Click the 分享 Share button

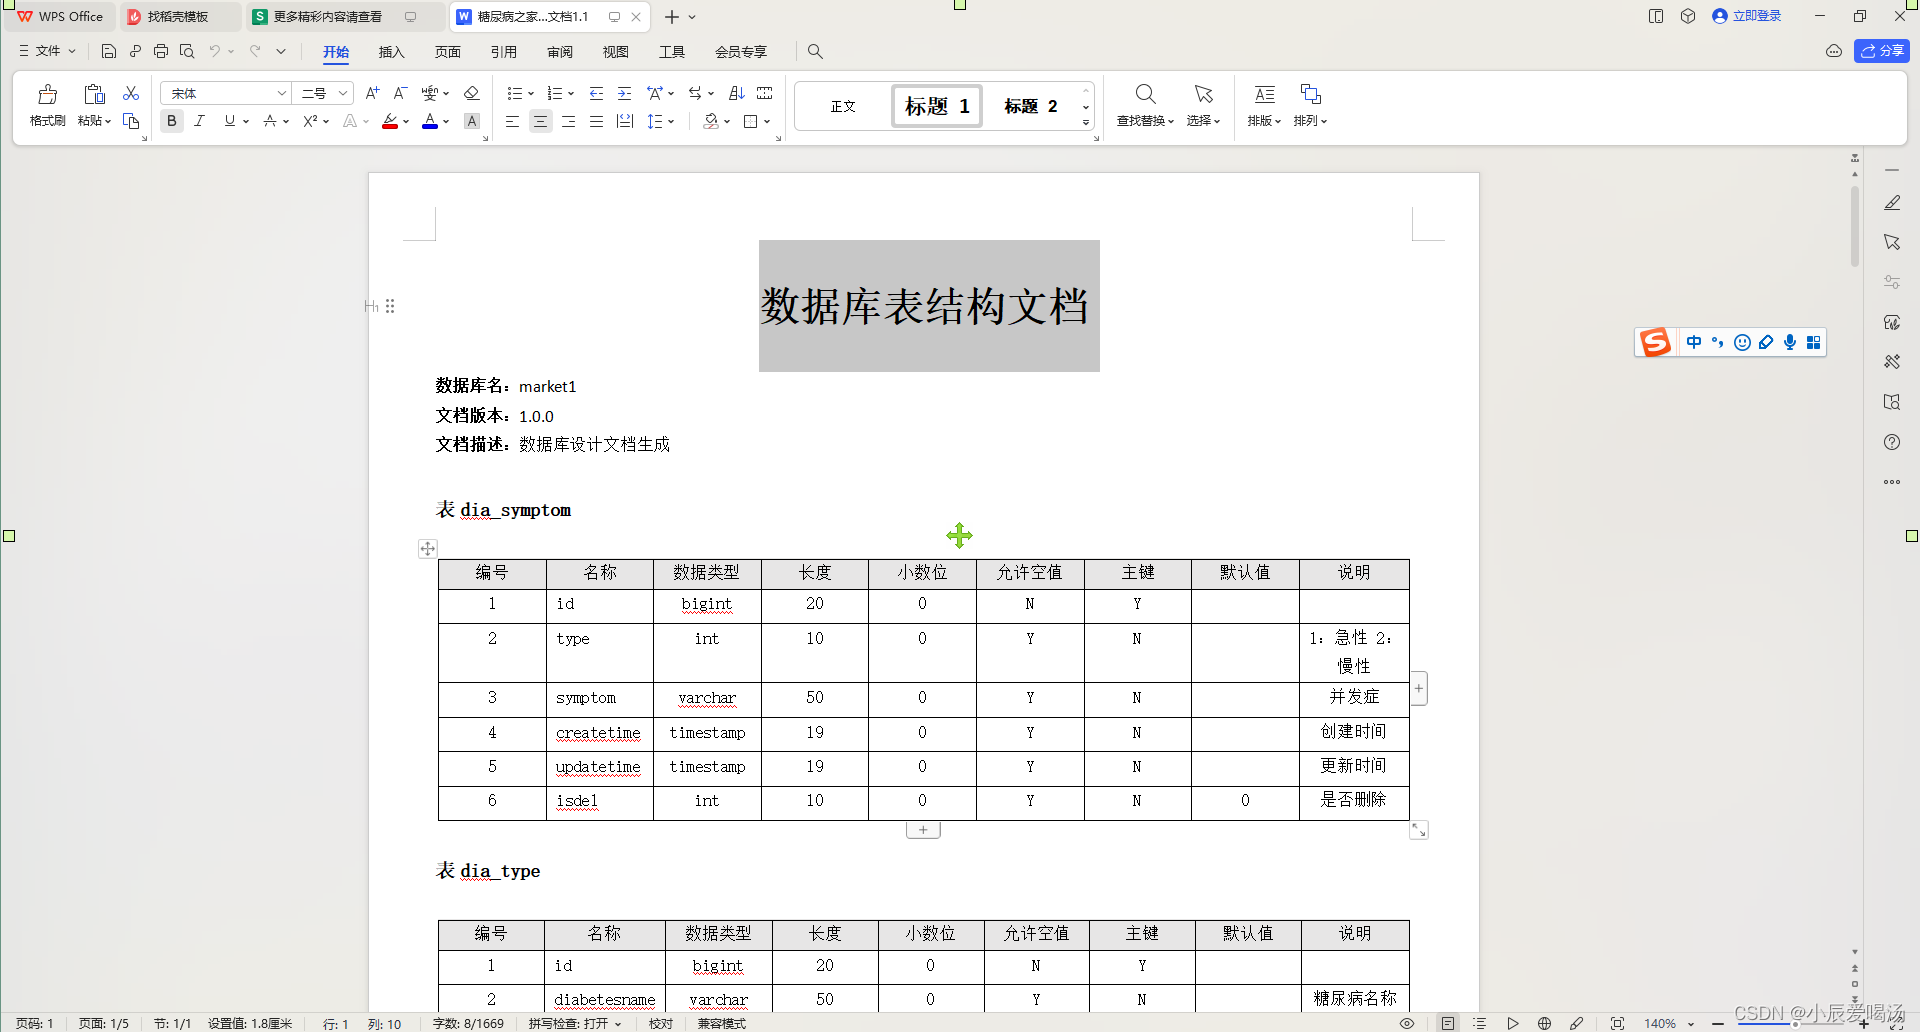(1882, 51)
